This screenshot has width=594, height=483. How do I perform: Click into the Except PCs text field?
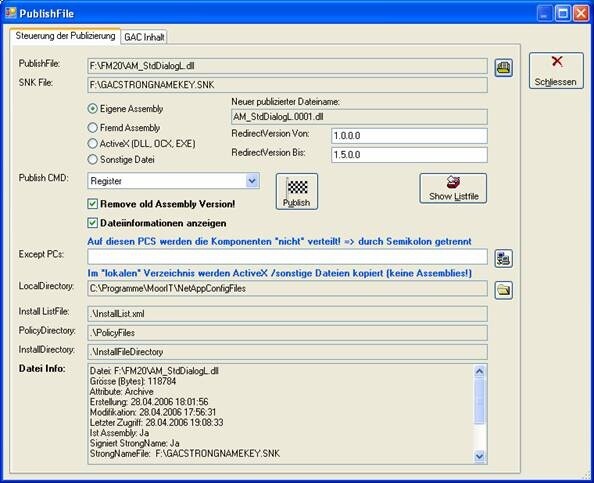(287, 257)
